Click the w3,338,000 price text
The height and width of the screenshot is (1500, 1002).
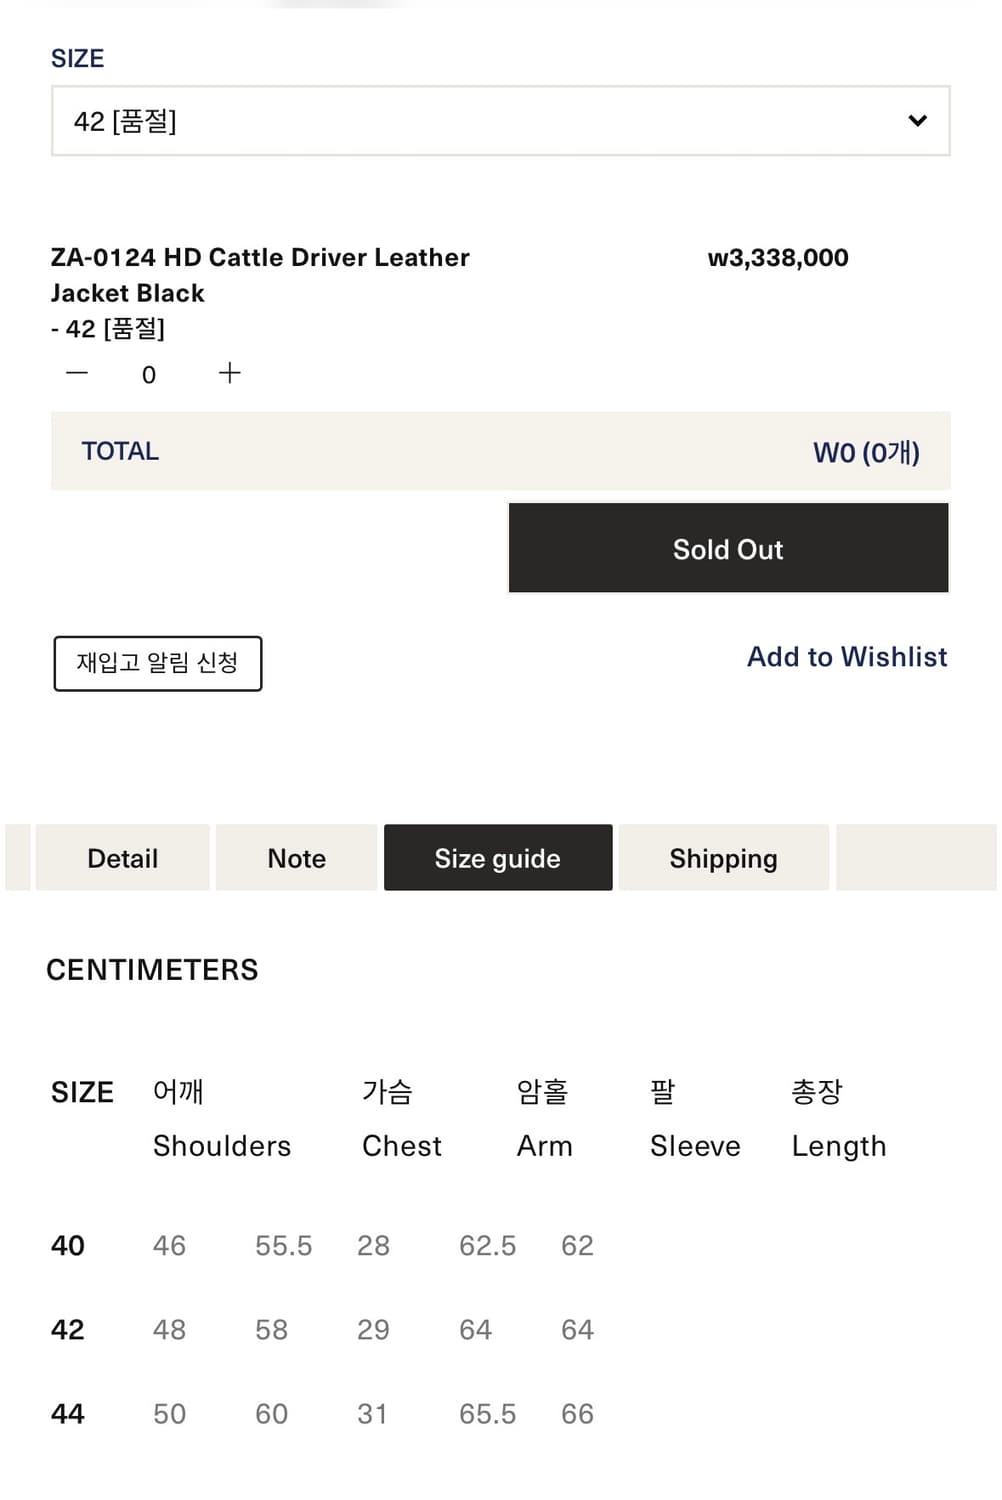tap(778, 258)
